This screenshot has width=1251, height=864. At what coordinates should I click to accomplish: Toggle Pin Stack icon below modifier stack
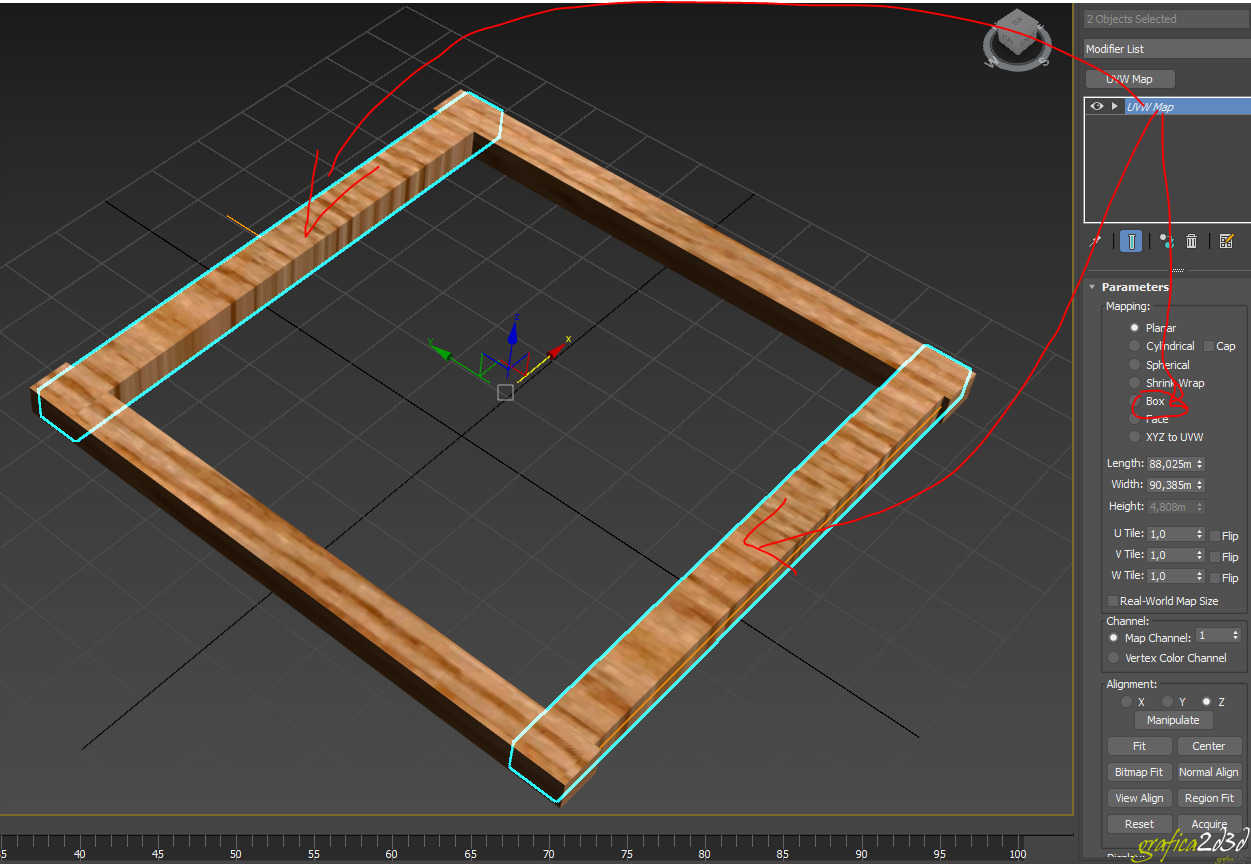click(1096, 241)
